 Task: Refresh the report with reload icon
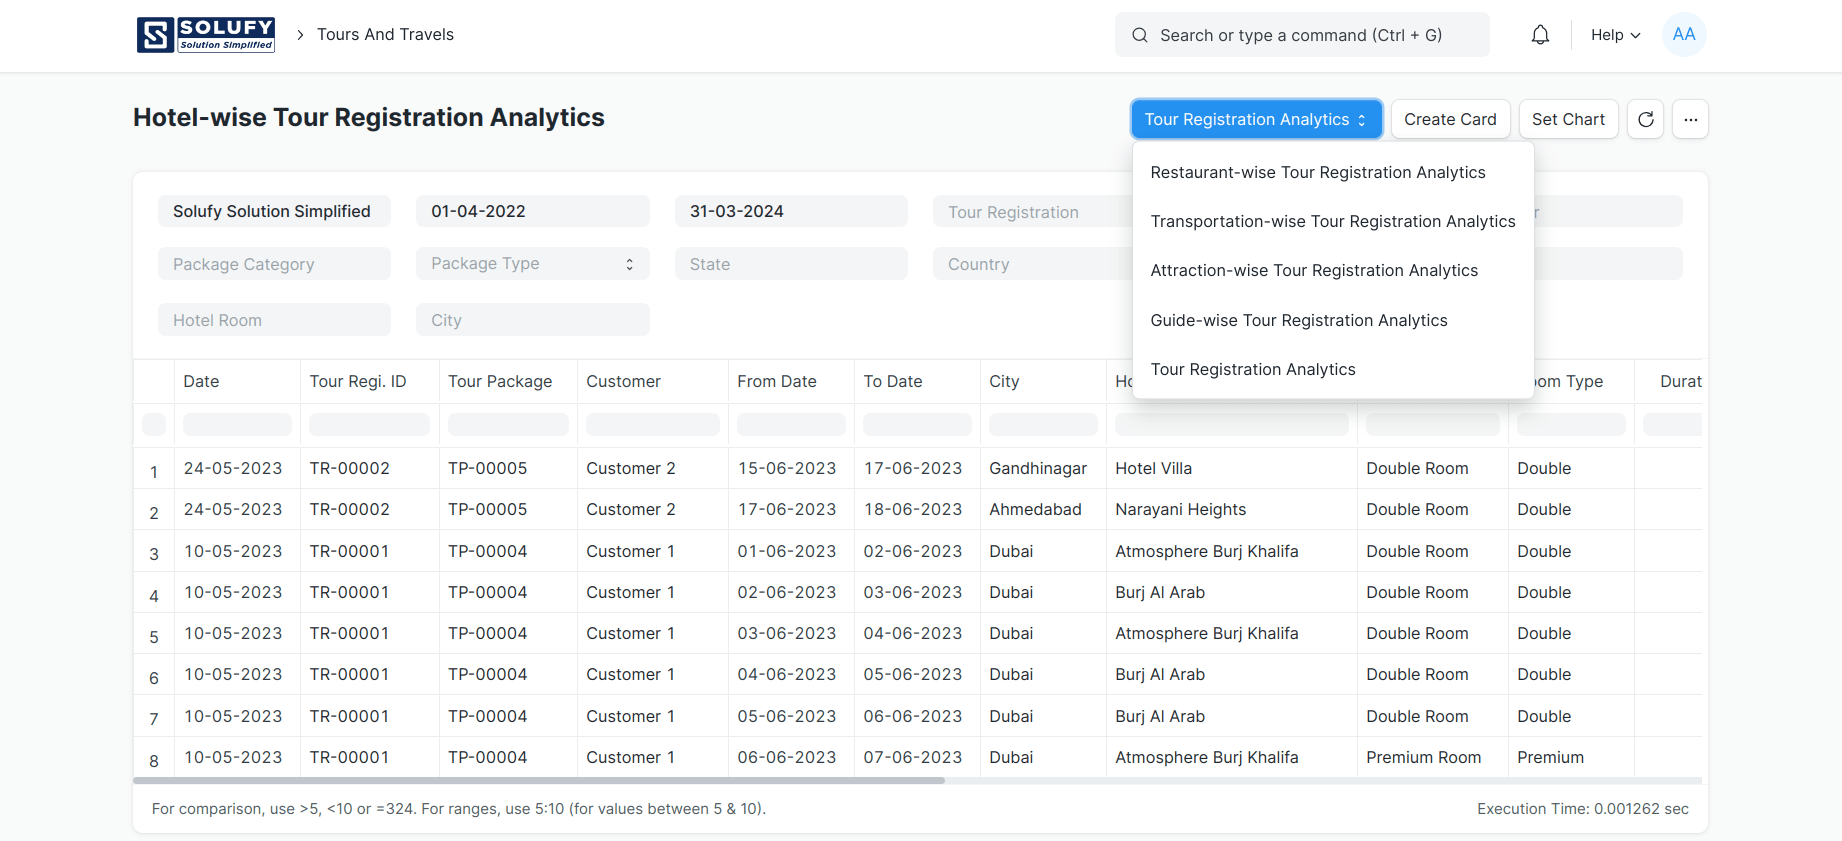point(1645,119)
